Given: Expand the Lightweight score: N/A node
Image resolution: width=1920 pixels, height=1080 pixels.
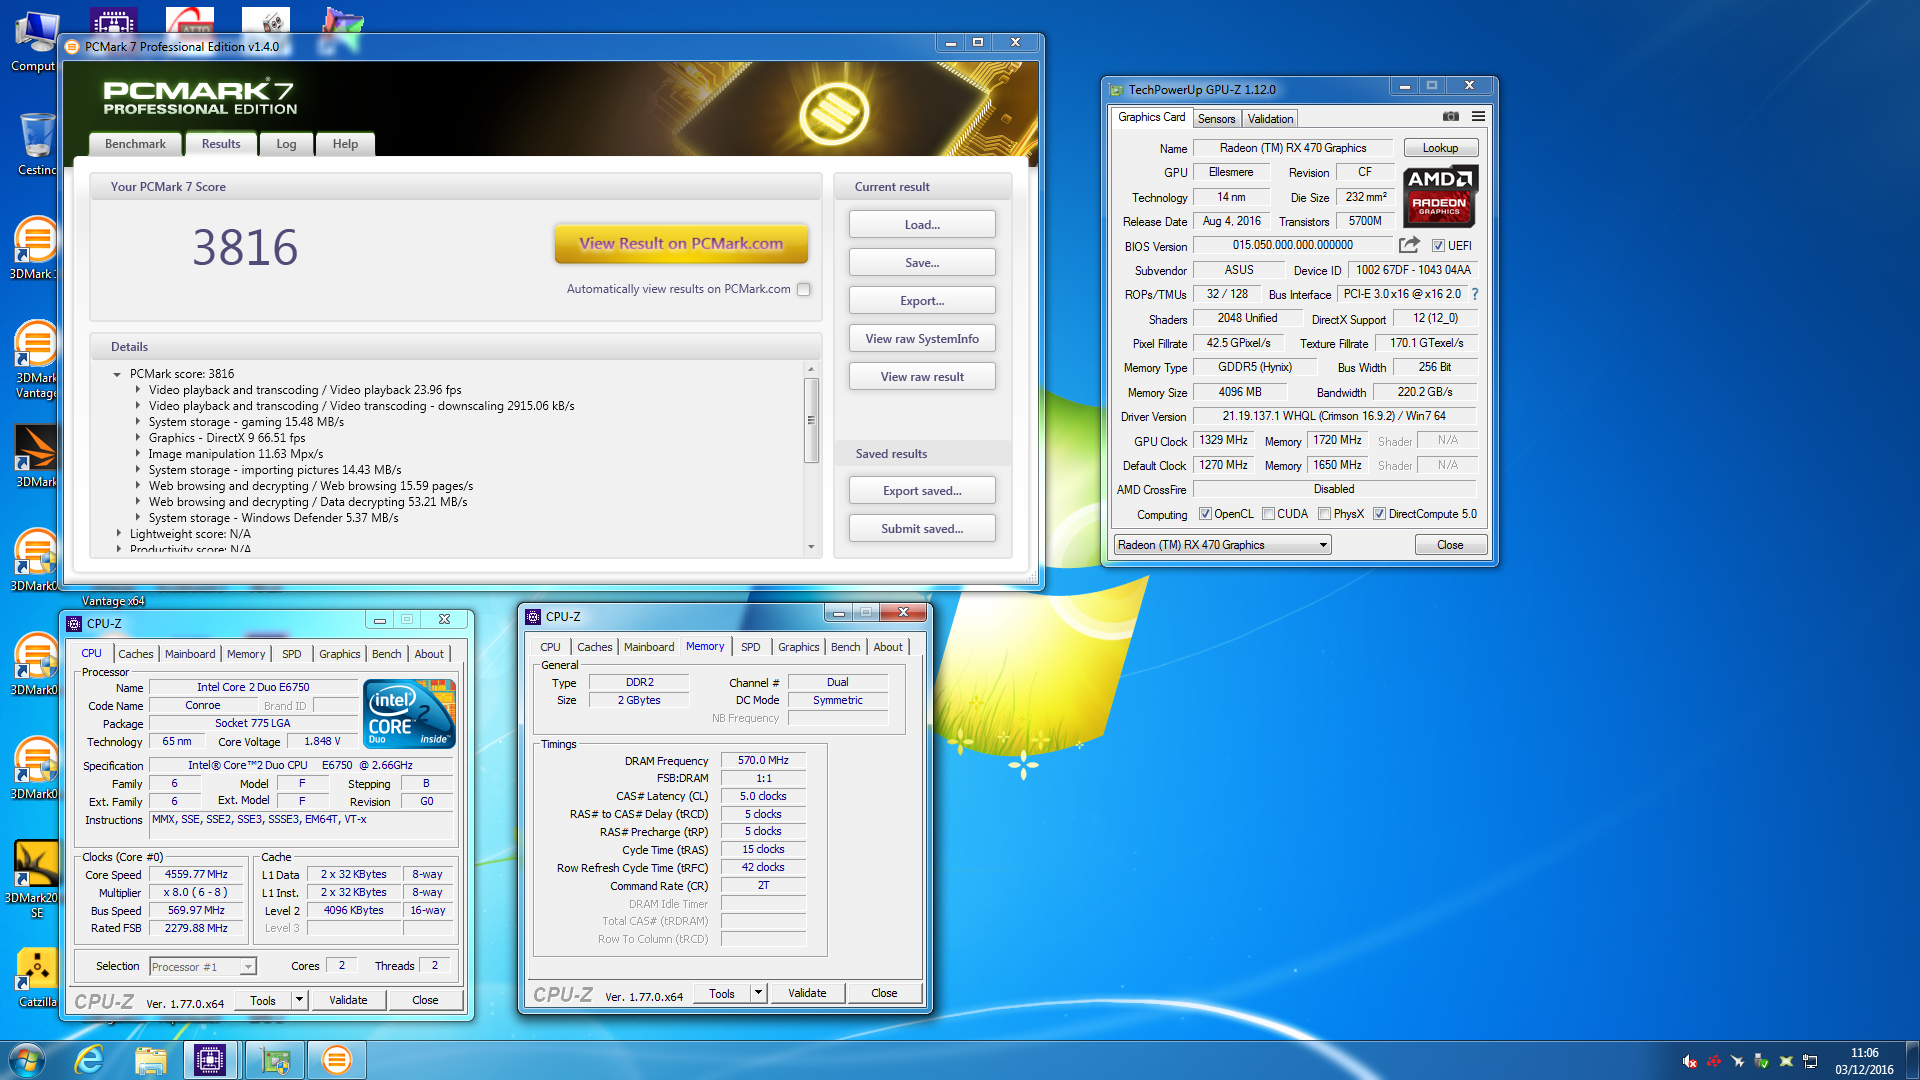Looking at the screenshot, I should coord(118,534).
